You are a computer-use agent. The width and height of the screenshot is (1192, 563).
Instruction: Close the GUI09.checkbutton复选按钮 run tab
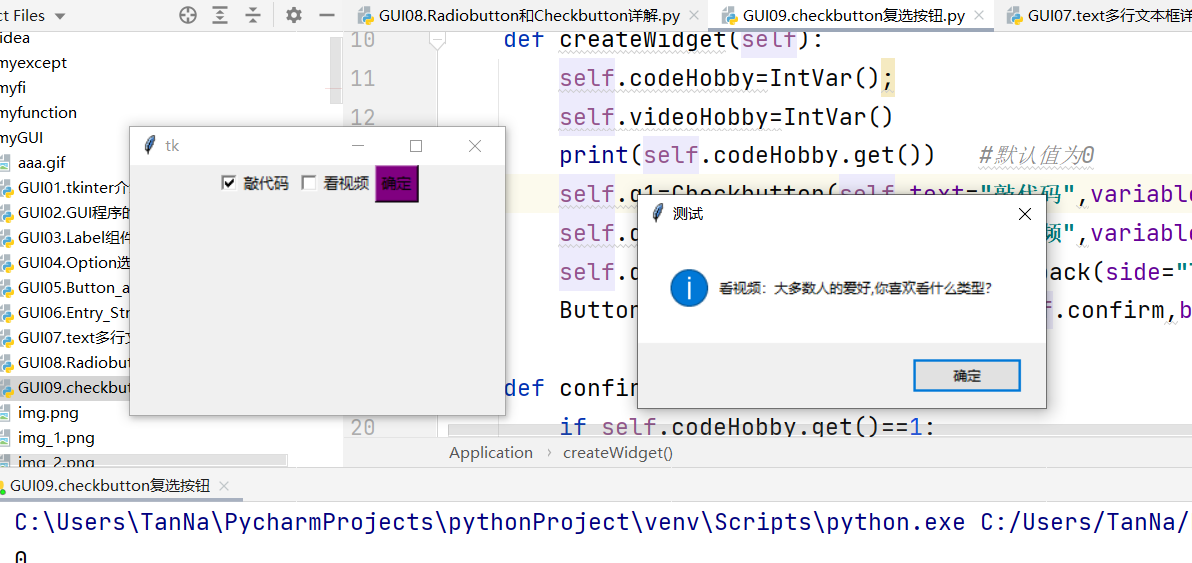pyautogui.click(x=224, y=487)
